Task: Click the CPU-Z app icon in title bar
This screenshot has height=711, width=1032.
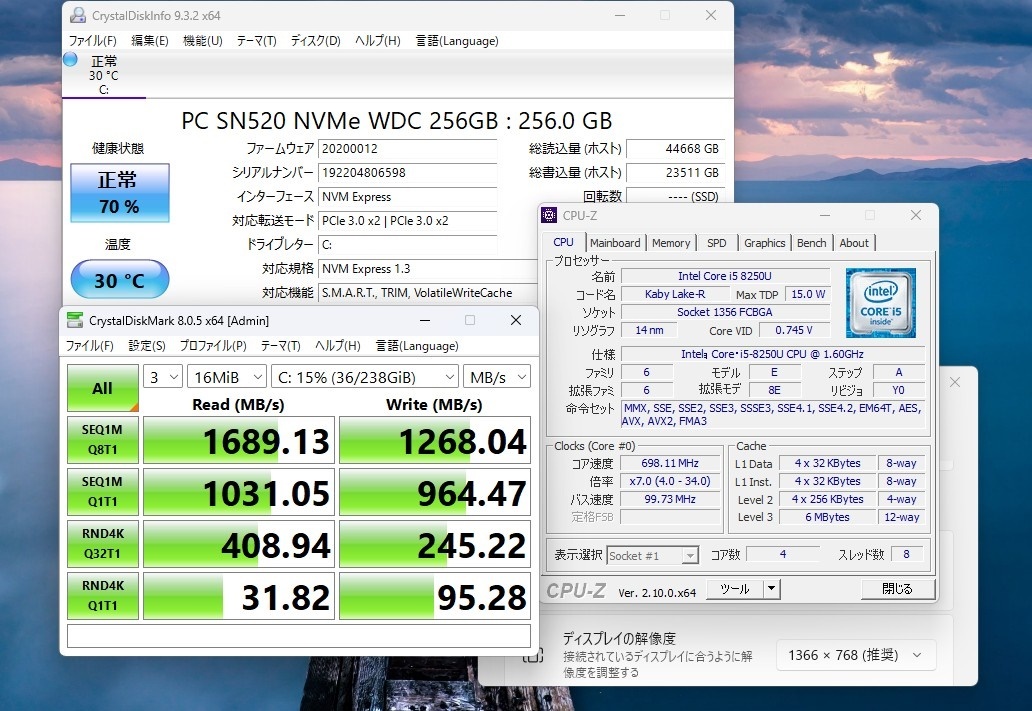Action: point(549,215)
